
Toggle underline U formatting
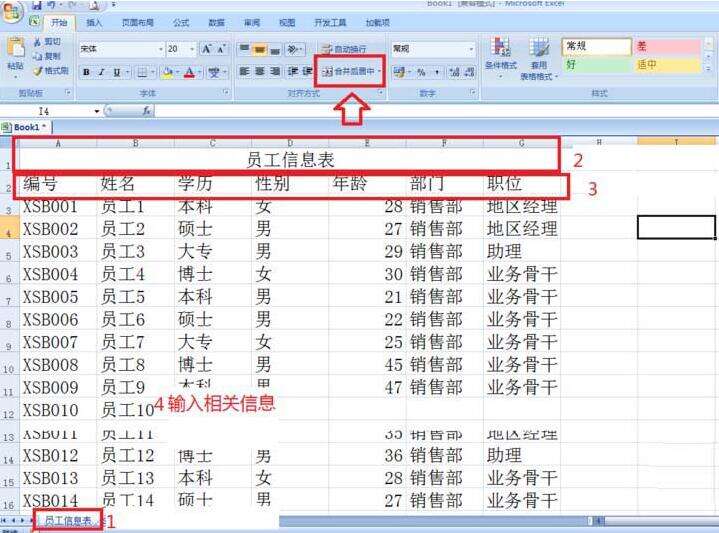click(116, 72)
